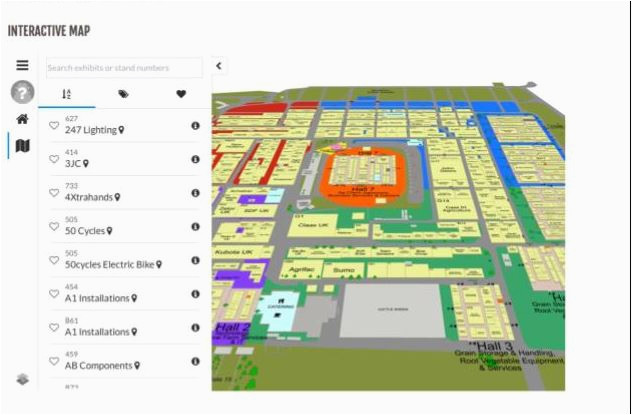The width and height of the screenshot is (633, 415).
Task: Switch to the alphabetical sort tab
Action: pos(67,94)
